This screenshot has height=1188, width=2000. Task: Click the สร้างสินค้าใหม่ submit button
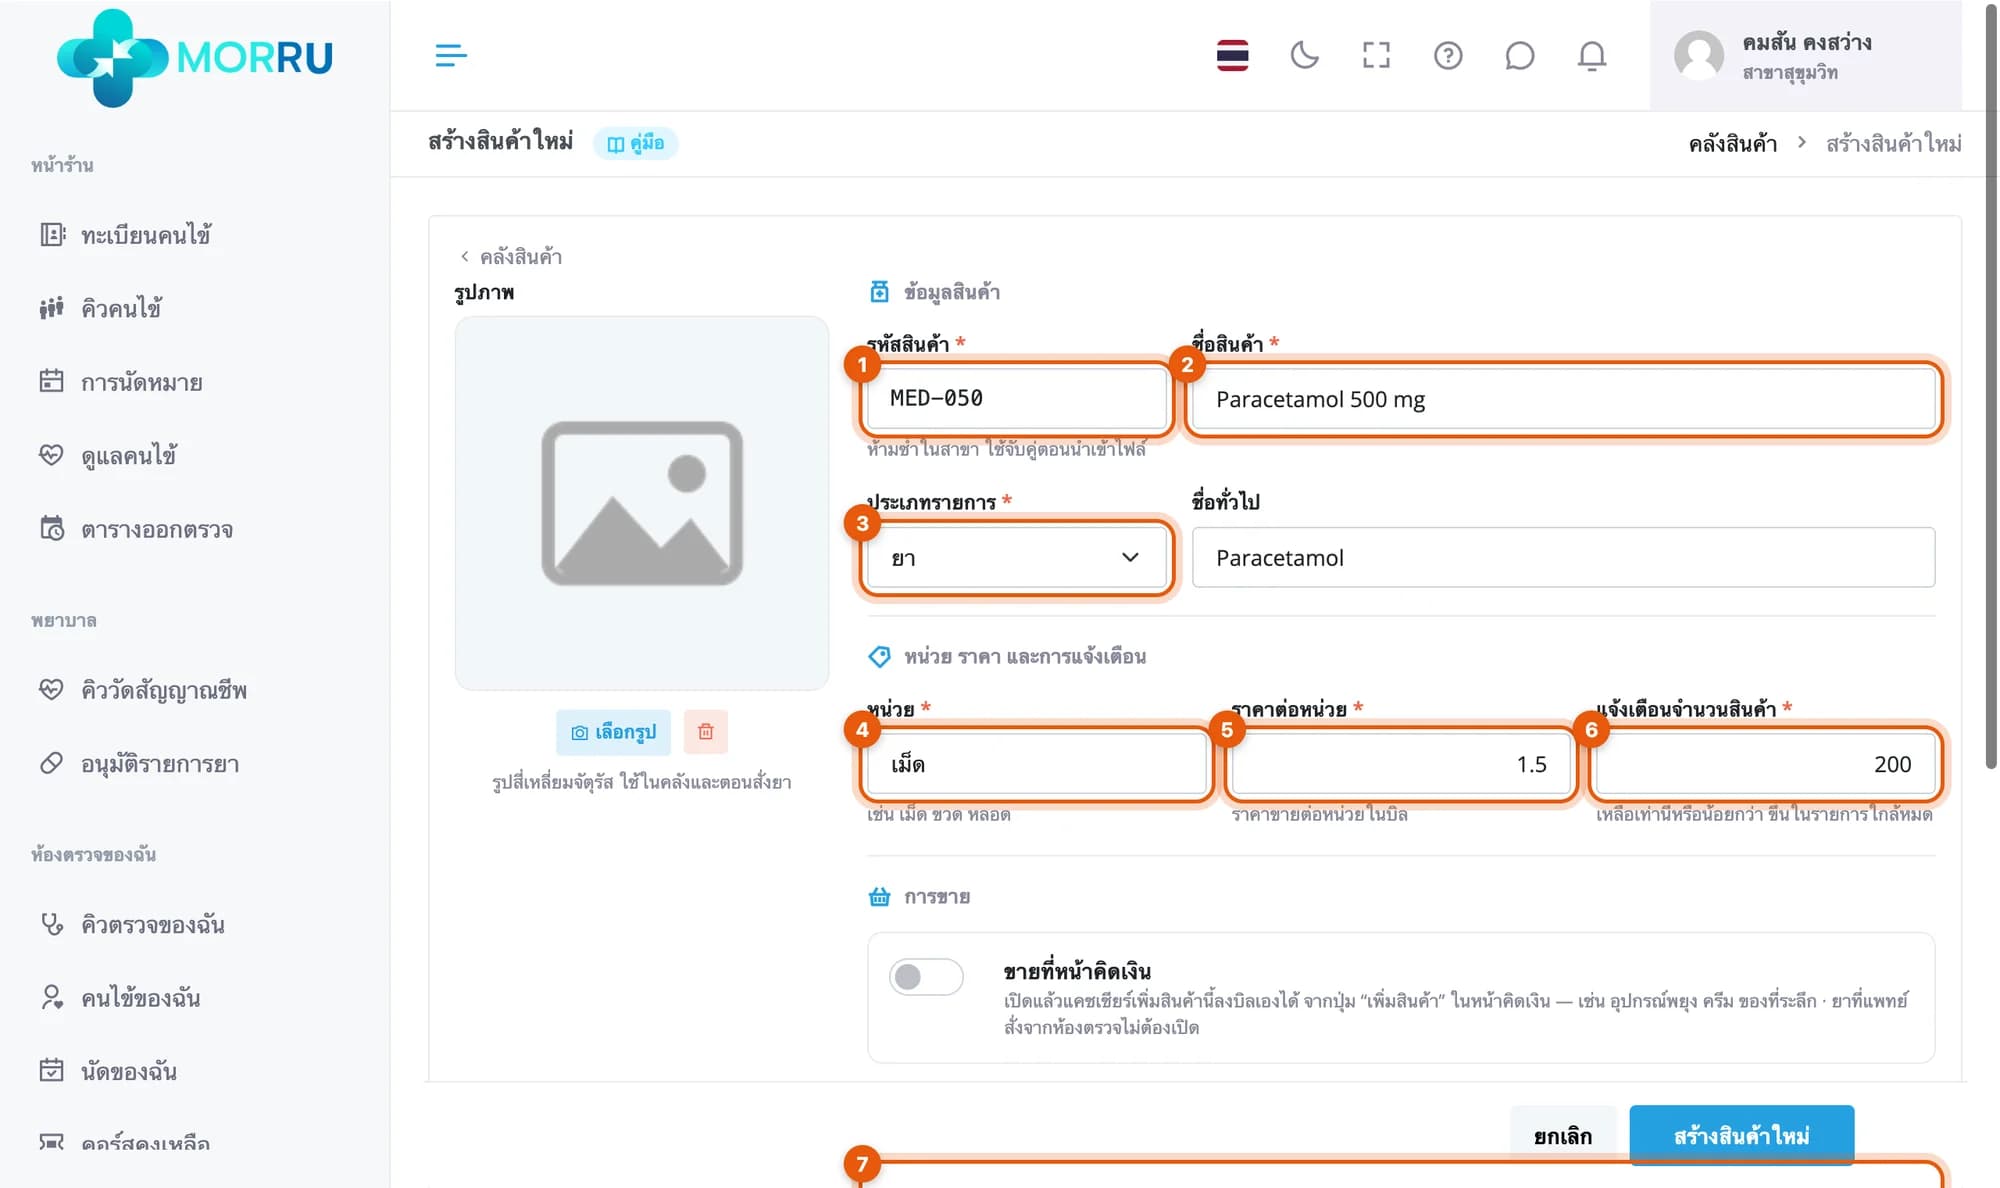click(1741, 1136)
